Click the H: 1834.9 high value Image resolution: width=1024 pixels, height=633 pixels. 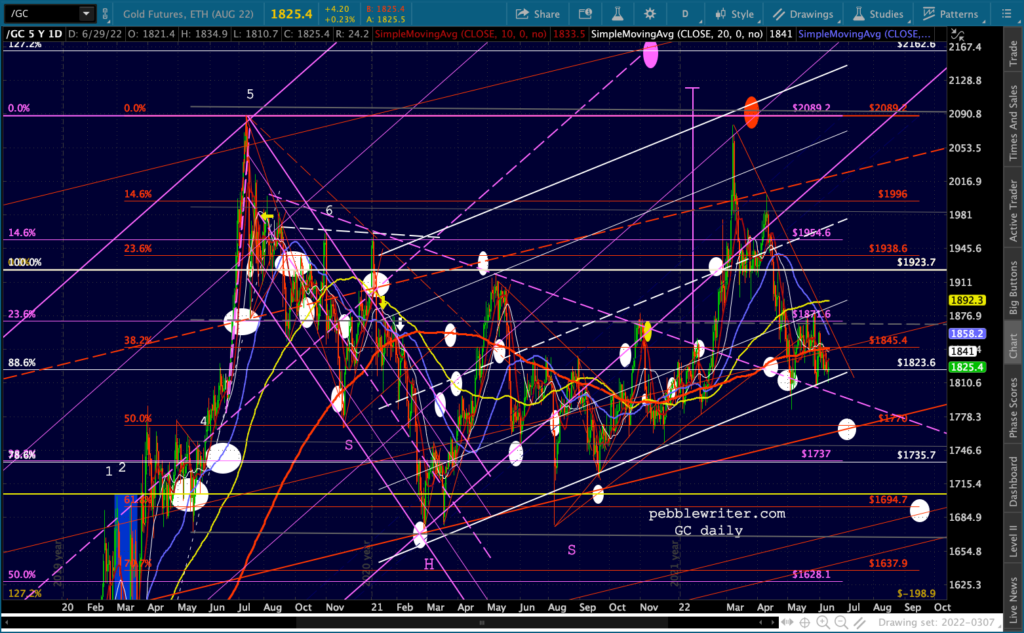pyautogui.click(x=204, y=34)
